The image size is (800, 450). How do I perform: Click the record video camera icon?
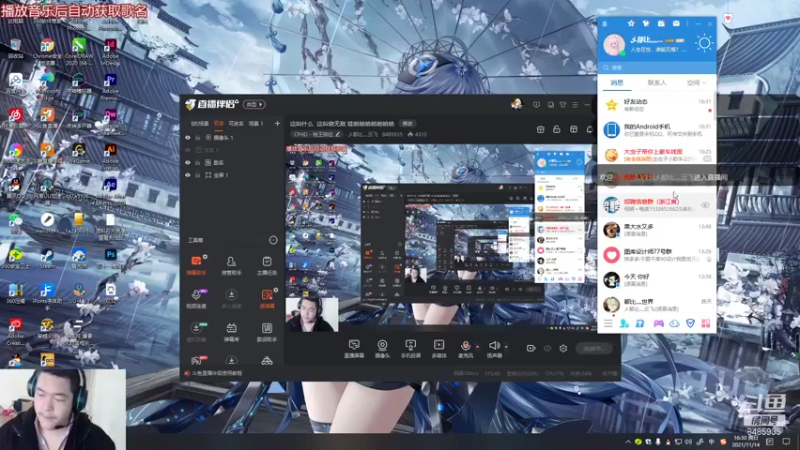(x=531, y=348)
